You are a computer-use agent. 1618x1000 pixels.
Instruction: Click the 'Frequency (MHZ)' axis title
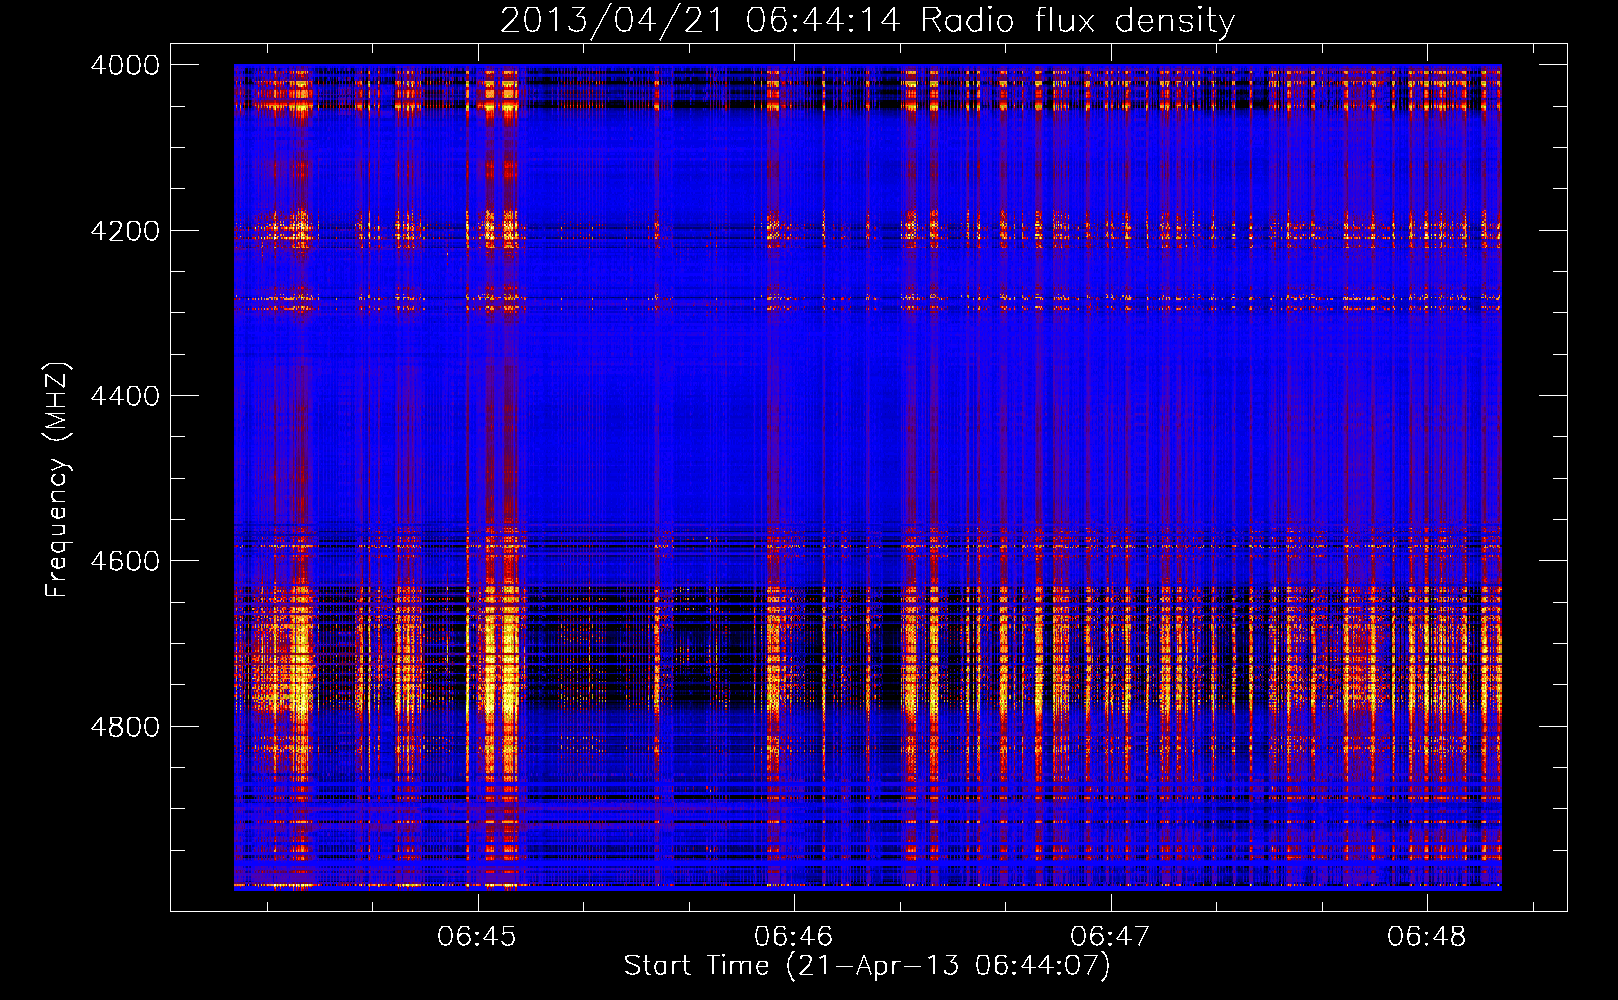pos(57,479)
